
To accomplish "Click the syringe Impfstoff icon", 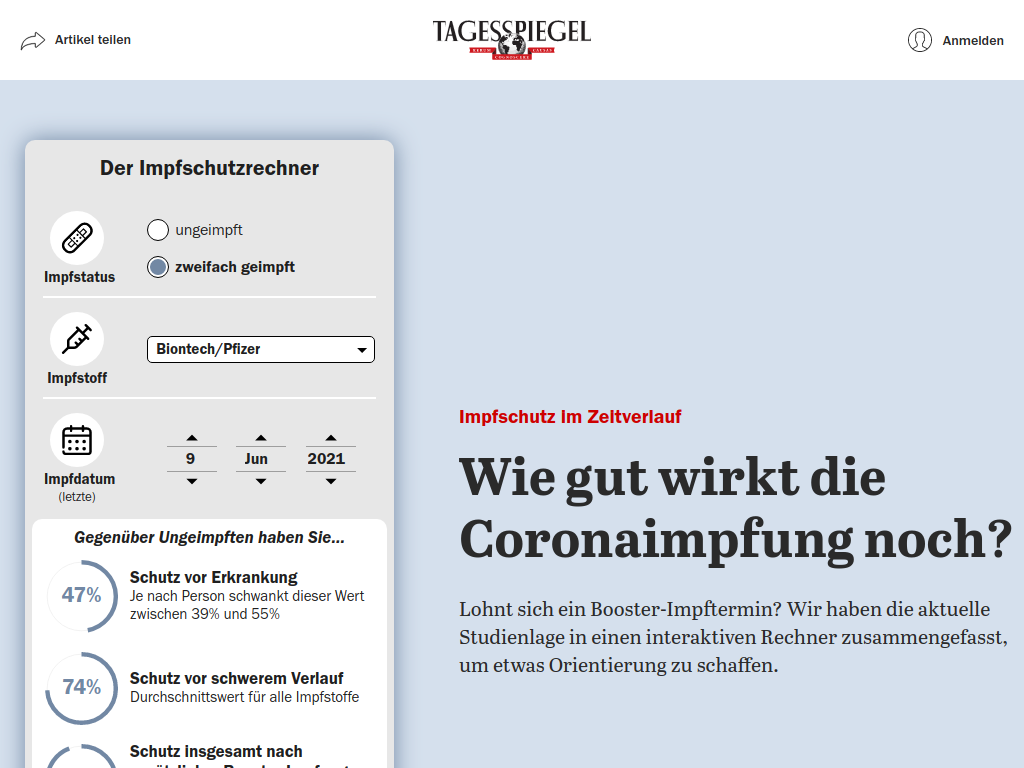I will (x=77, y=339).
